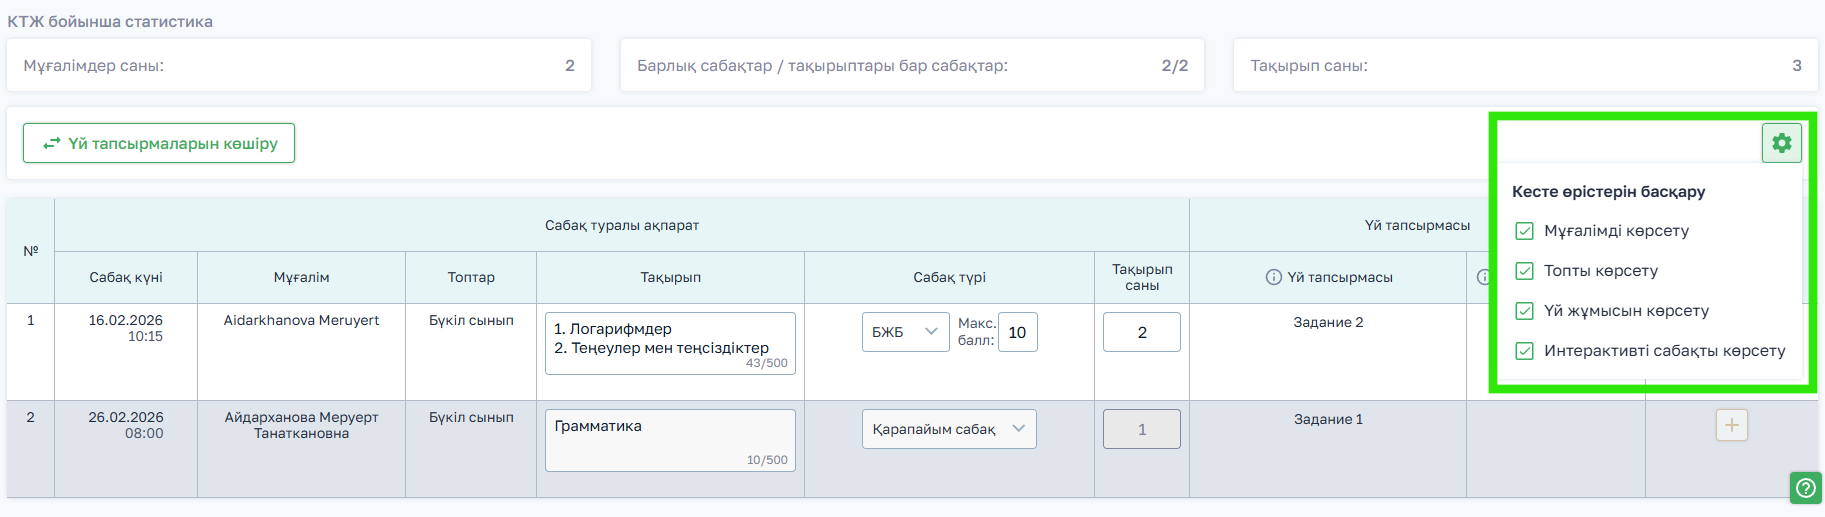The height and width of the screenshot is (517, 1825).
Task: Disable the Үй жұмысын көрсету checkbox
Action: click(1524, 311)
